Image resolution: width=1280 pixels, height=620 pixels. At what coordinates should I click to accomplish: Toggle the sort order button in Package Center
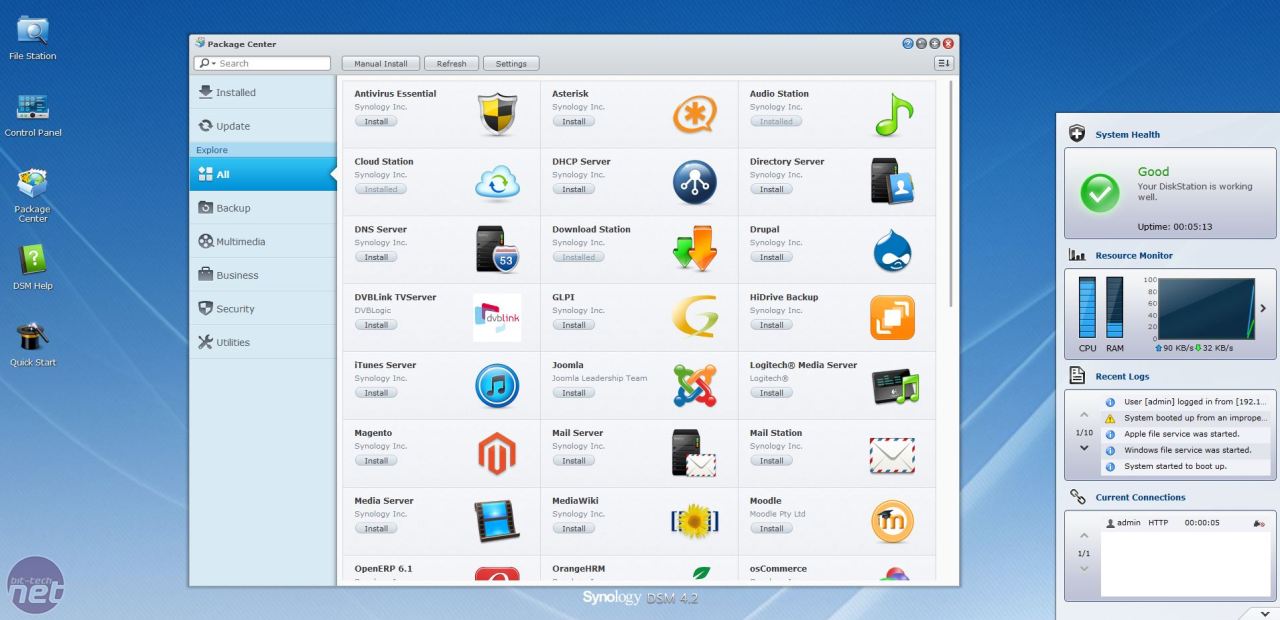tap(944, 63)
